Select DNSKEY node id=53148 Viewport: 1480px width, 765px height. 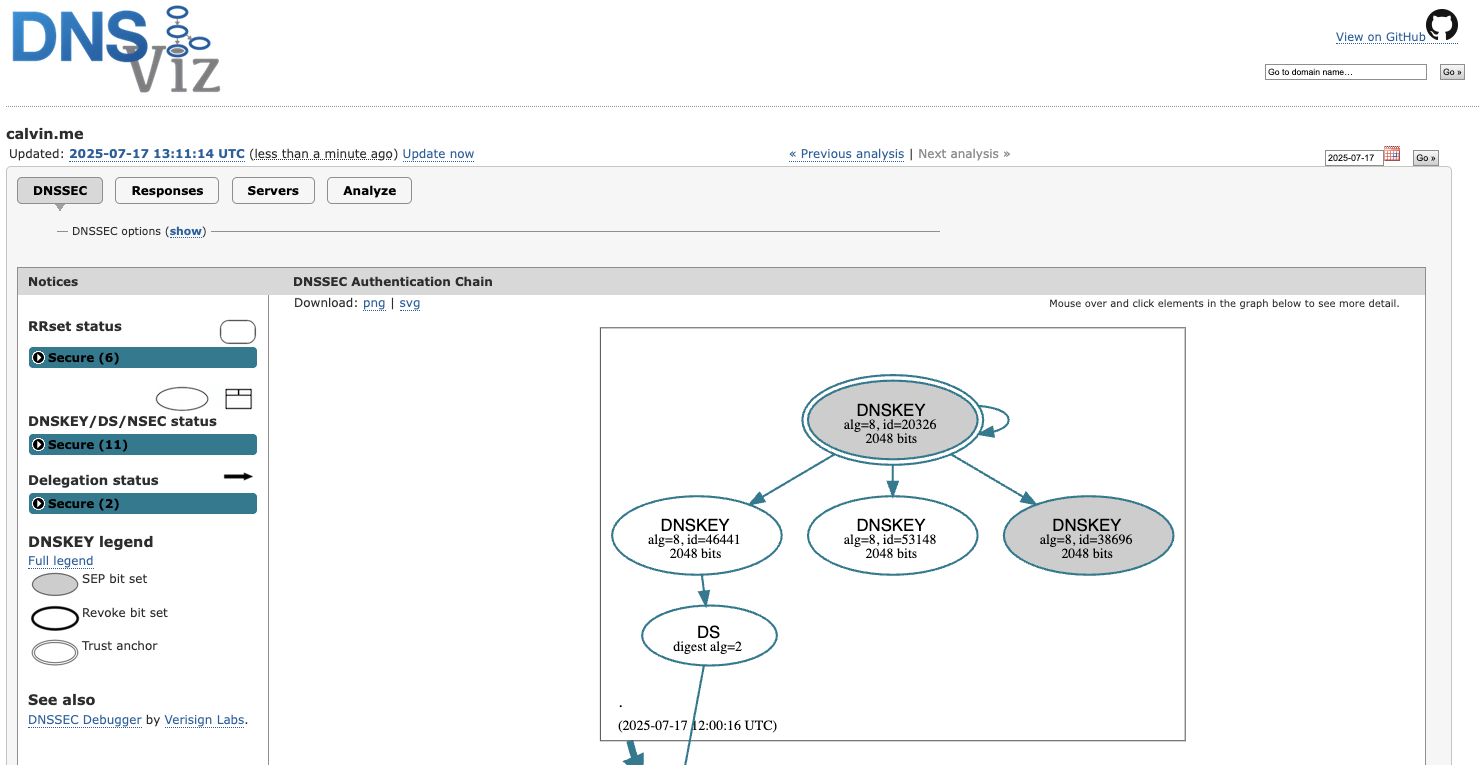click(891, 538)
